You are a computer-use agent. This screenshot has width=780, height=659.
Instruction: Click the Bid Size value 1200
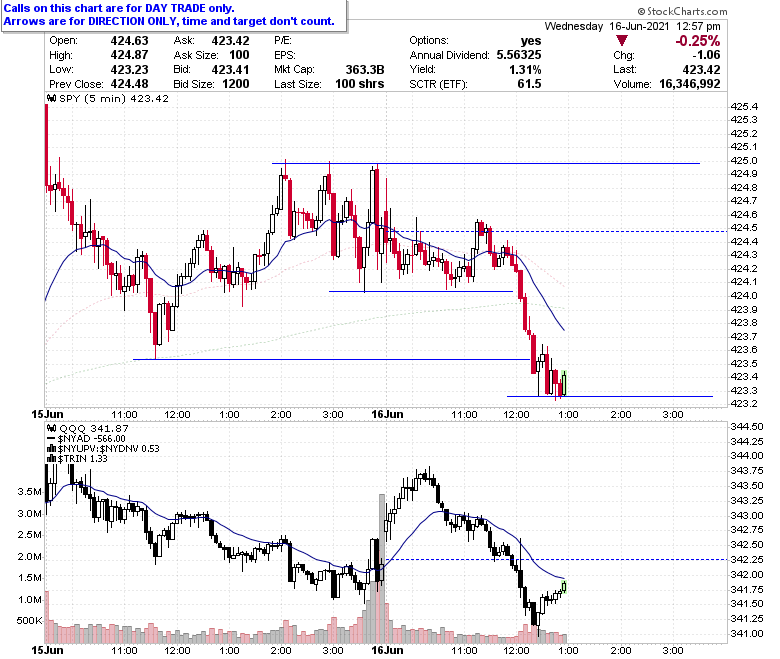point(236,84)
